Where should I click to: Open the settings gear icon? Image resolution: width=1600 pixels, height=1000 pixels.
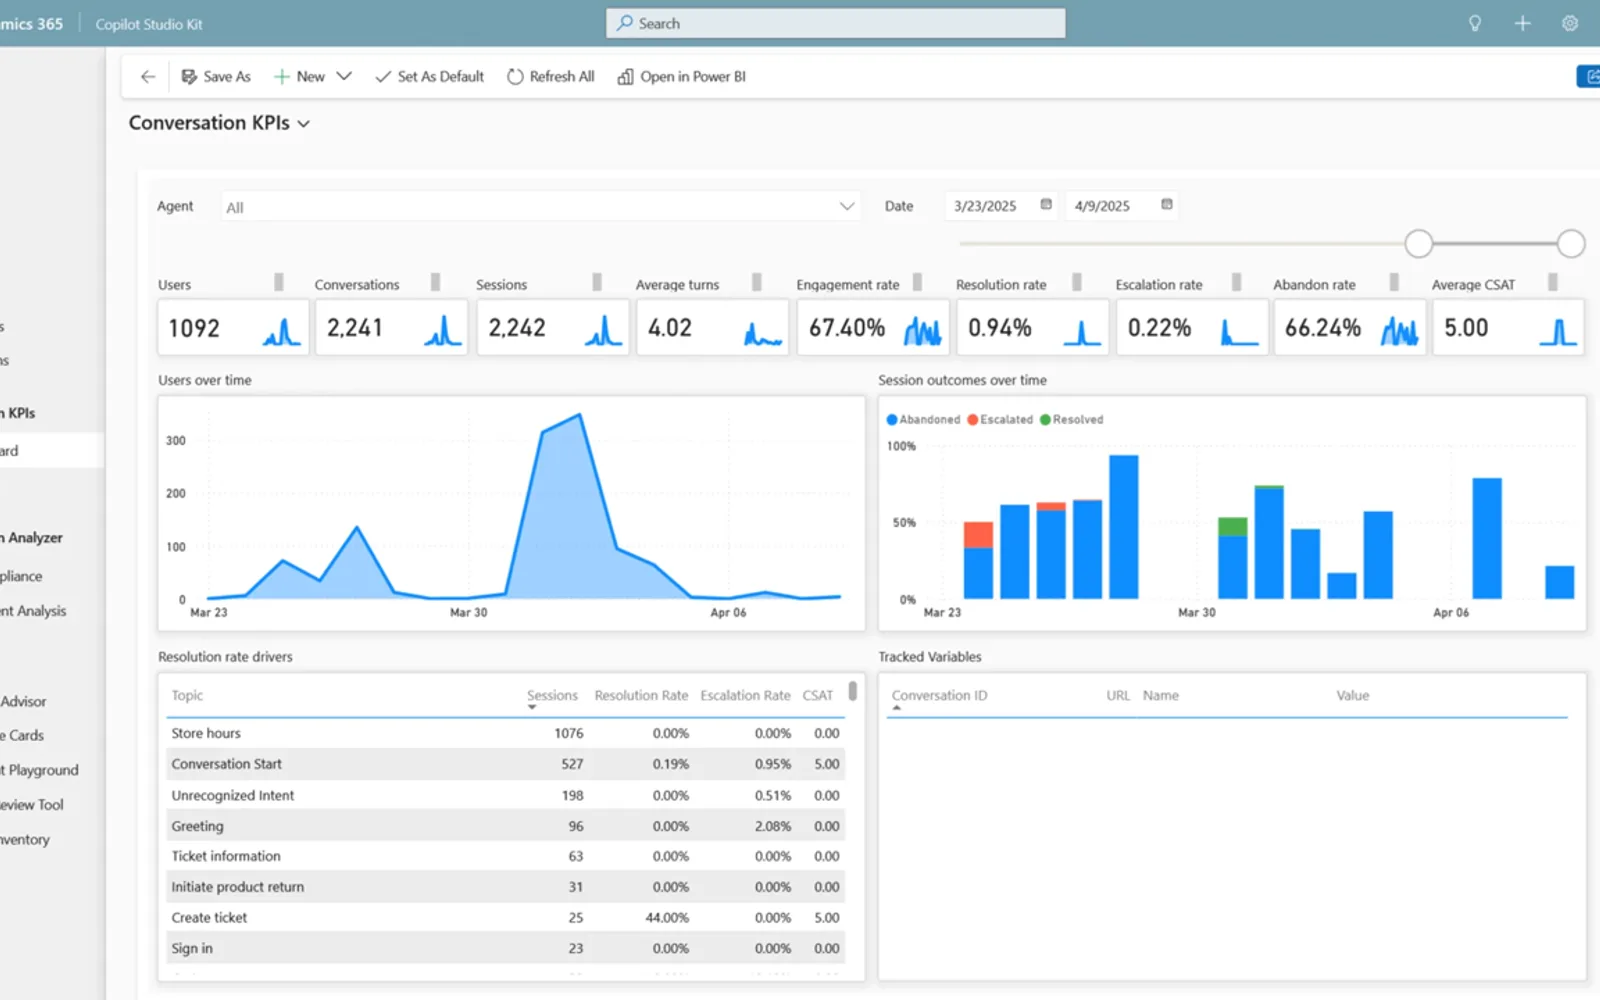tap(1570, 23)
